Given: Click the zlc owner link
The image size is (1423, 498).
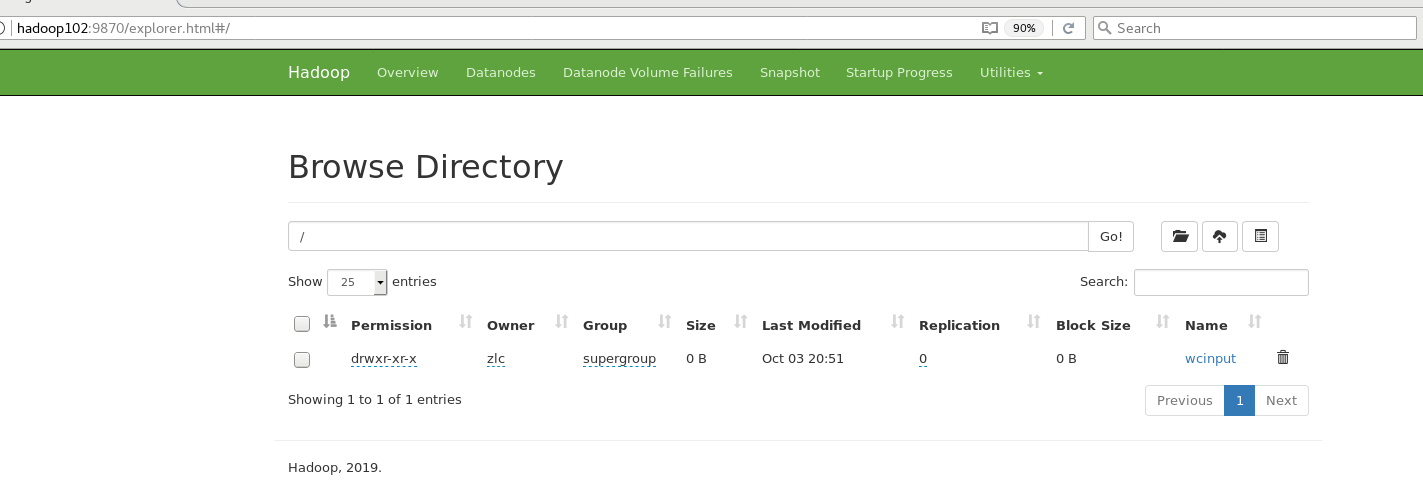Looking at the screenshot, I should 496,358.
